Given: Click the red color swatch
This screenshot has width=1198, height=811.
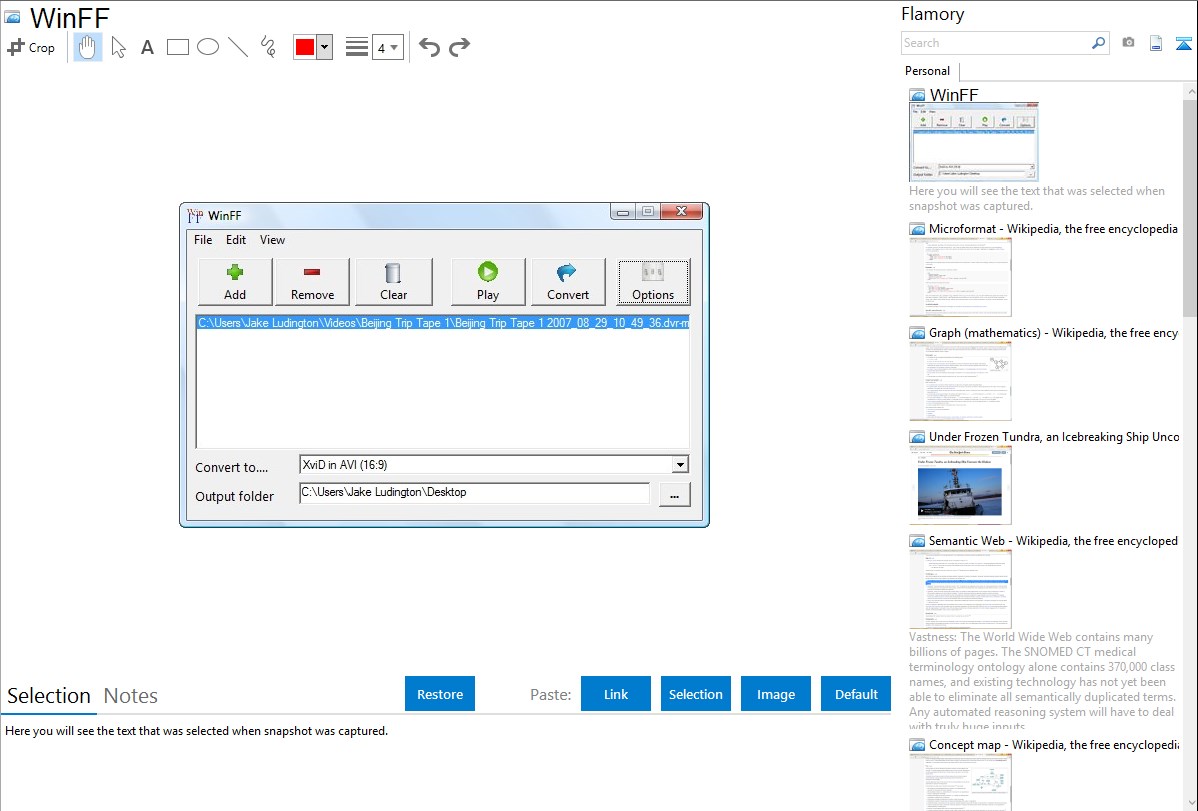Looking at the screenshot, I should 305,47.
